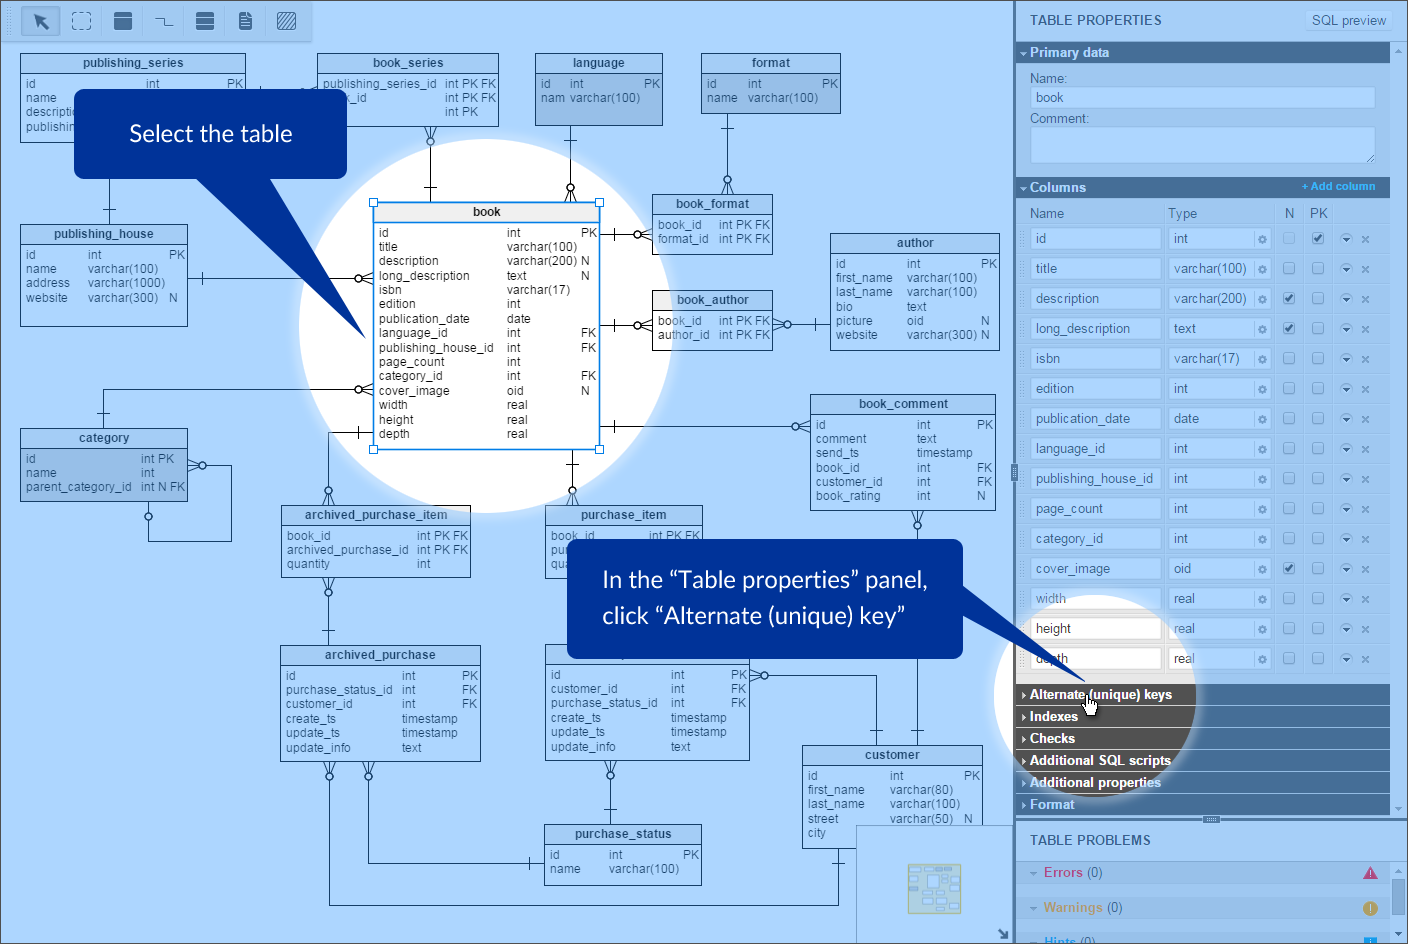Delete the publication_date column via X
The height and width of the screenshot is (944, 1408).
(1365, 419)
